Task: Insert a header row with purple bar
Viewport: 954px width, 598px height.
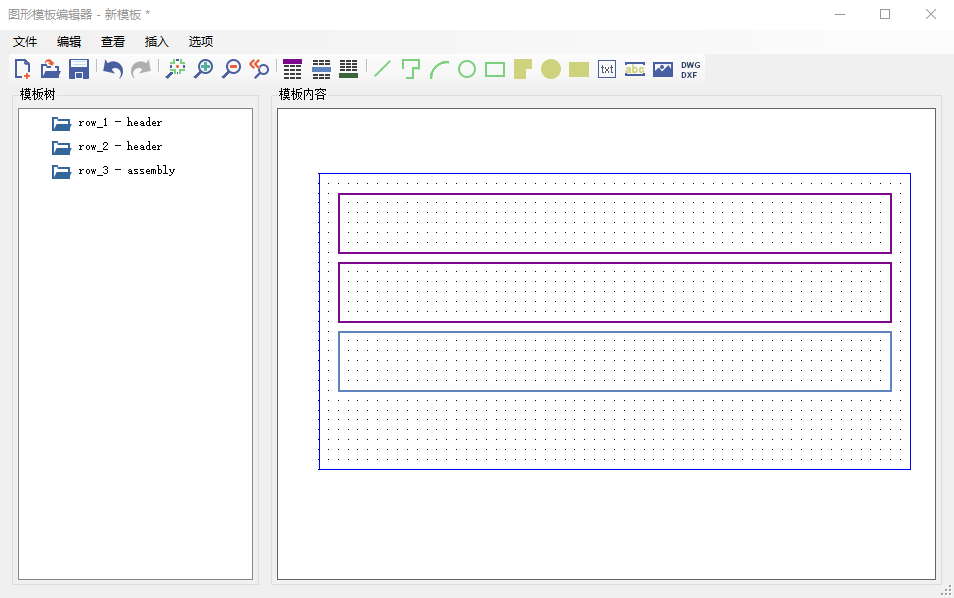Action: point(293,69)
